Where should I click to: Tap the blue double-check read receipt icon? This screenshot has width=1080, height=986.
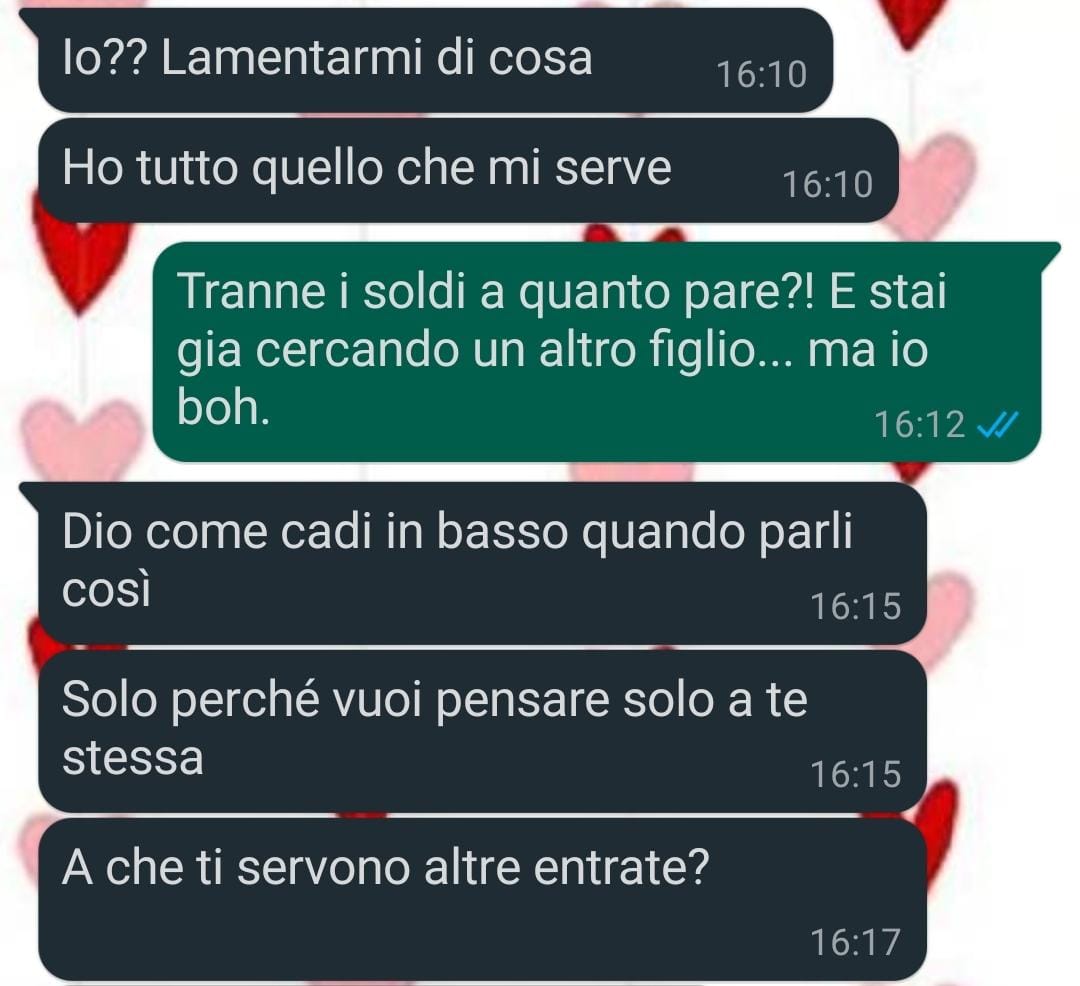tap(997, 425)
